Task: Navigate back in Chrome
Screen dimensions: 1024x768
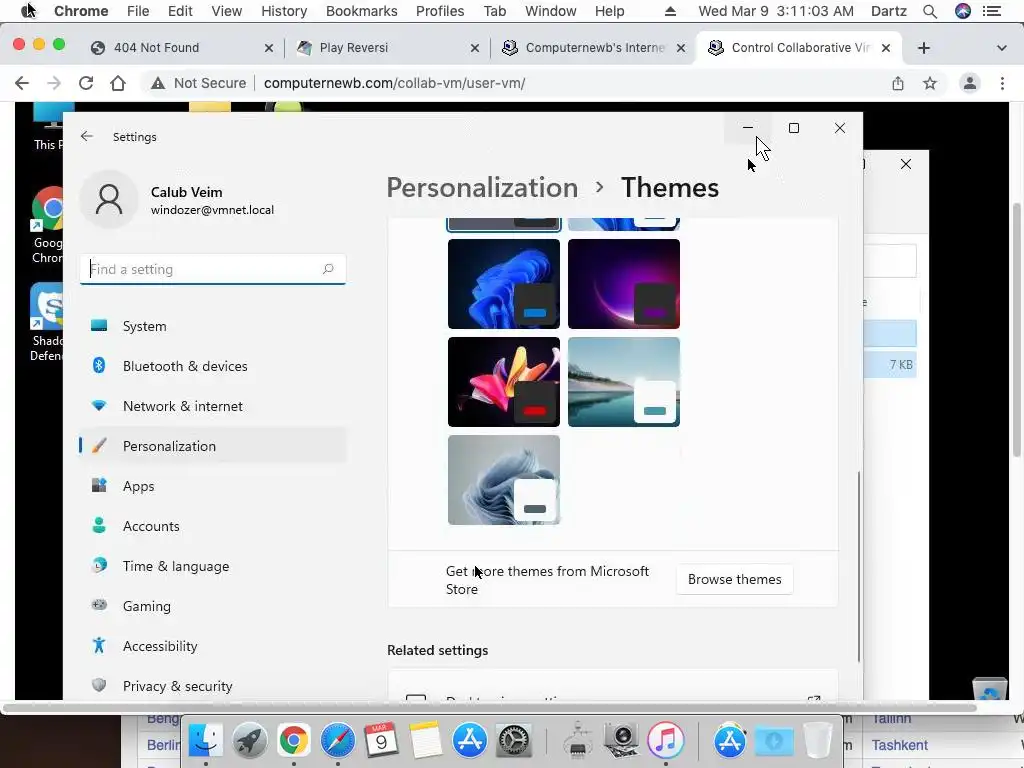Action: pyautogui.click(x=22, y=83)
